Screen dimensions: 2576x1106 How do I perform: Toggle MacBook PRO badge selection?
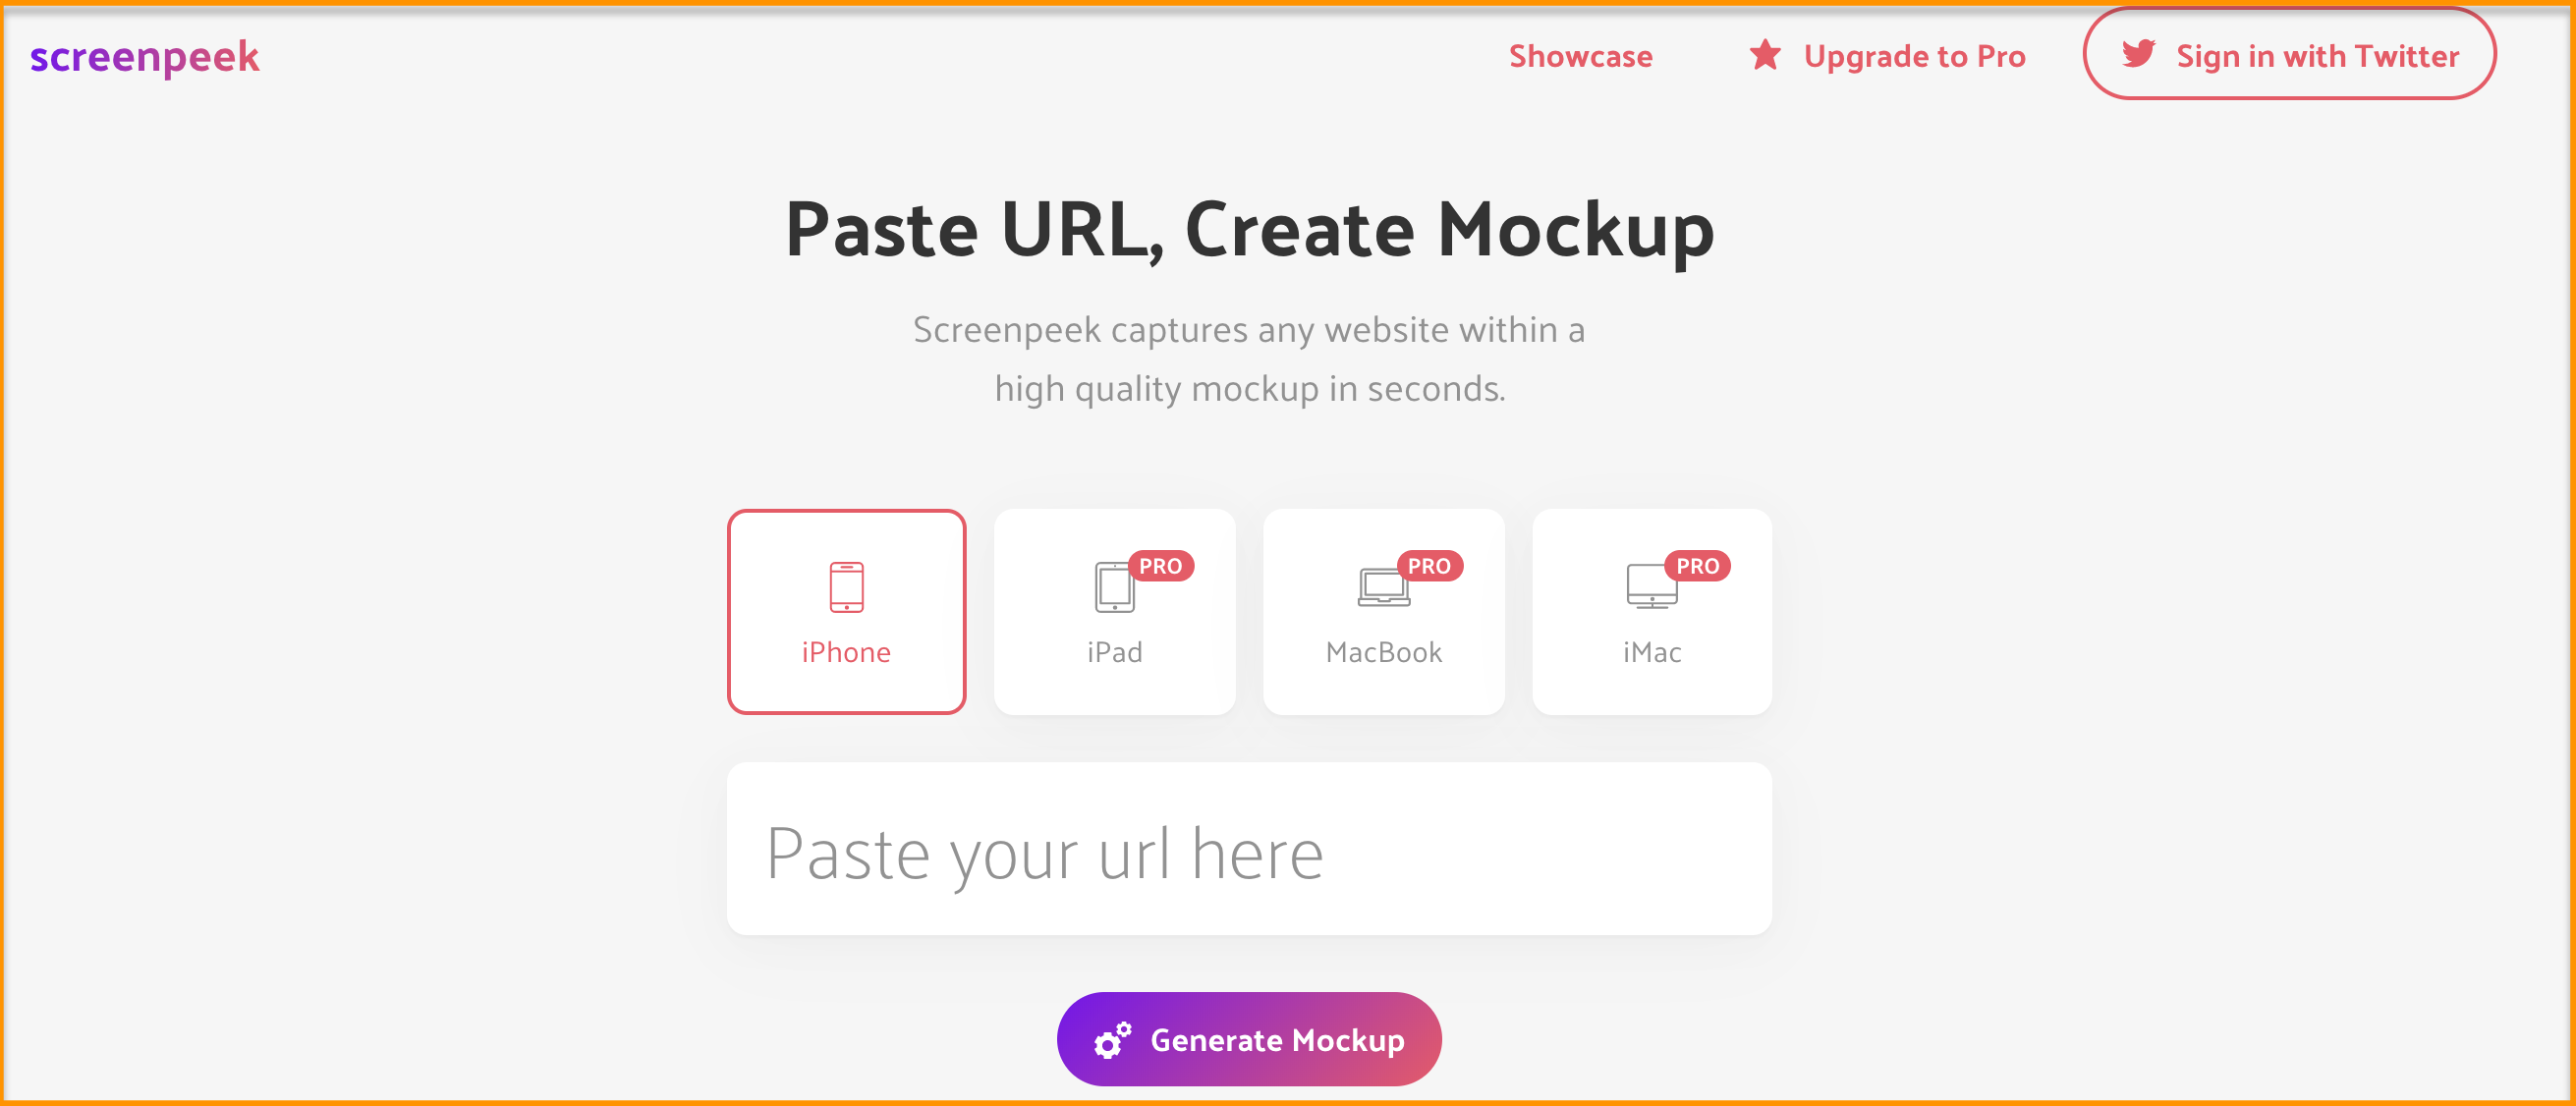pyautogui.click(x=1429, y=566)
